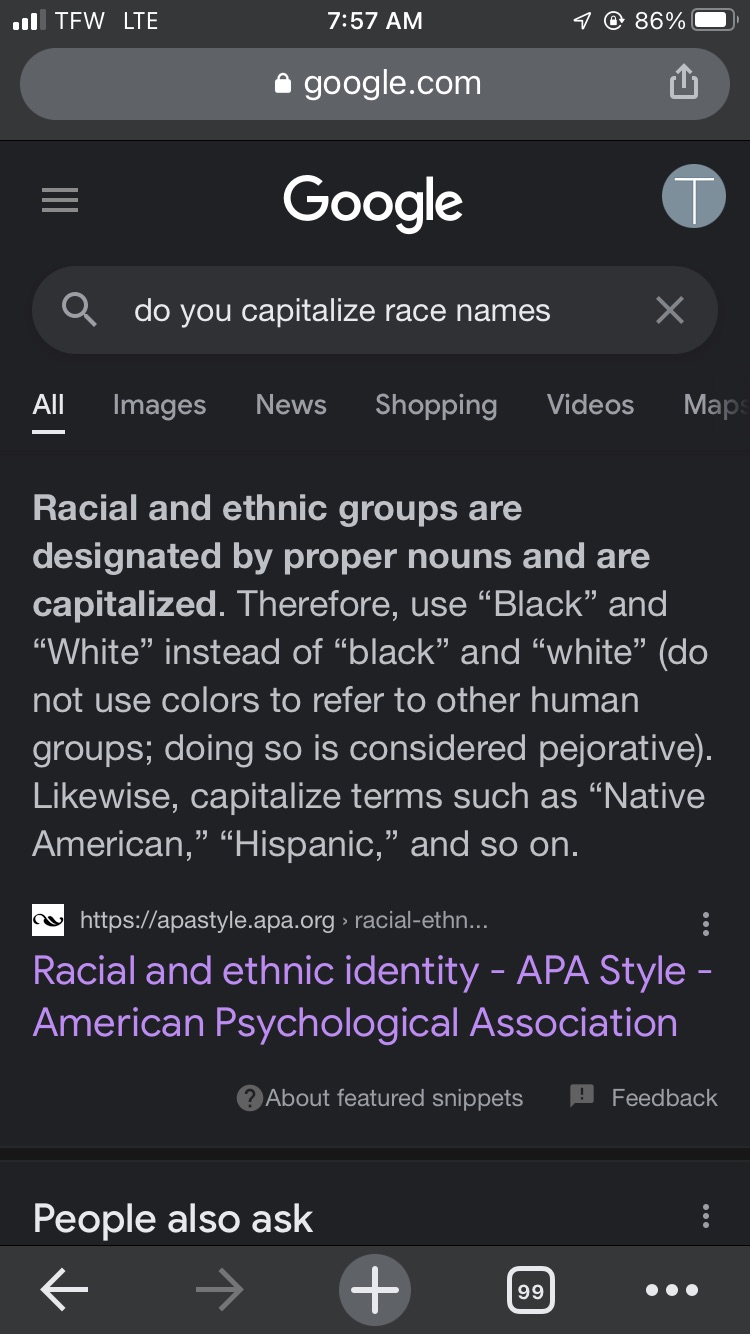Tap the 7:57 AM clock
The image size is (750, 1334).
[x=375, y=21]
